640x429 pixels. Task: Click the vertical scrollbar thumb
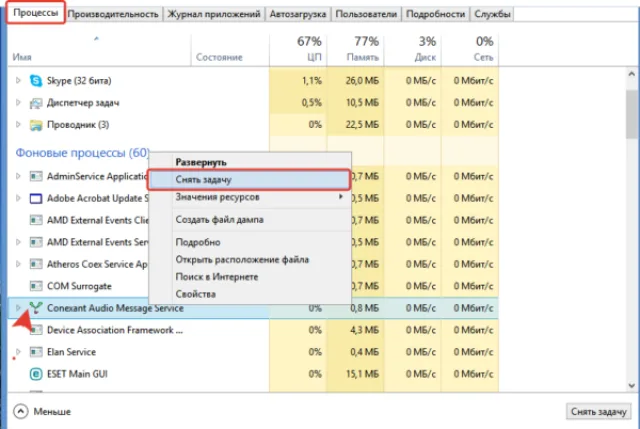pyautogui.click(x=631, y=114)
